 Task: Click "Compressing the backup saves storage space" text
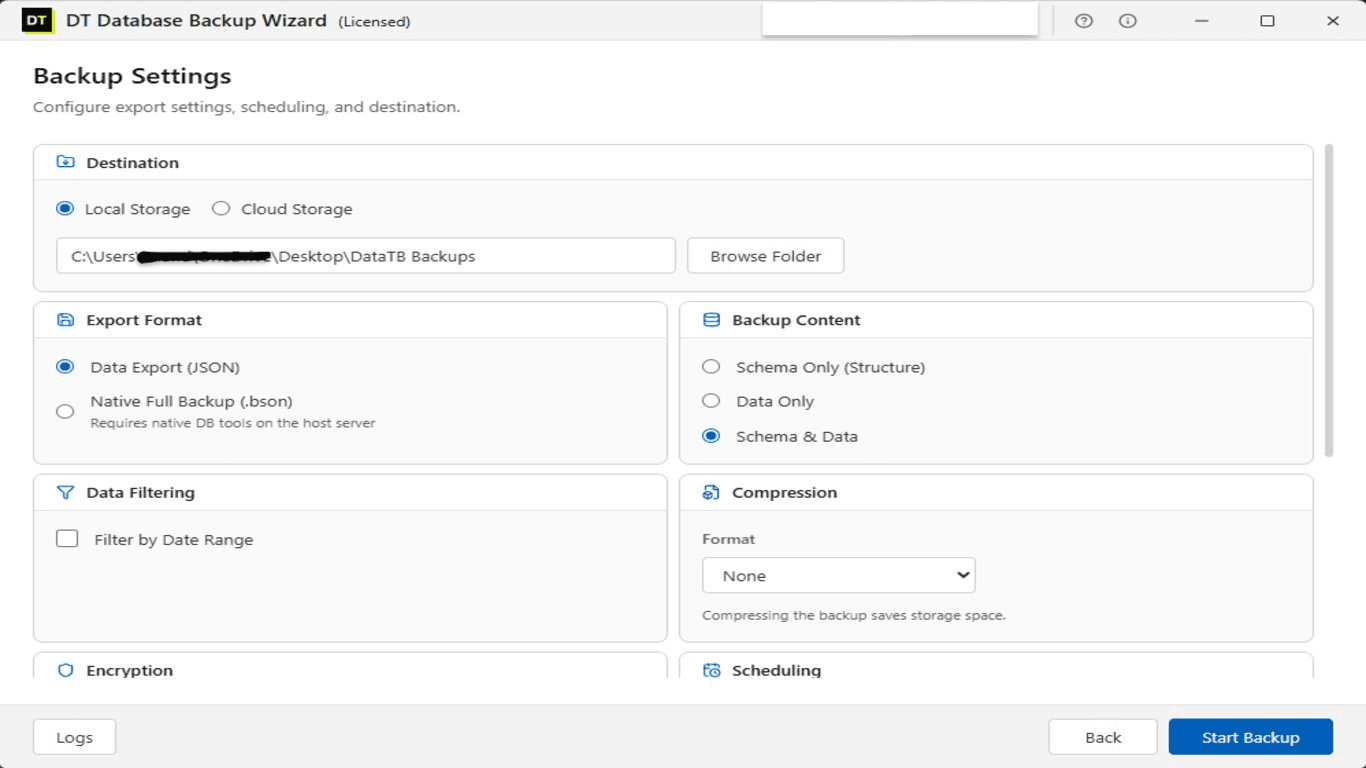(854, 615)
